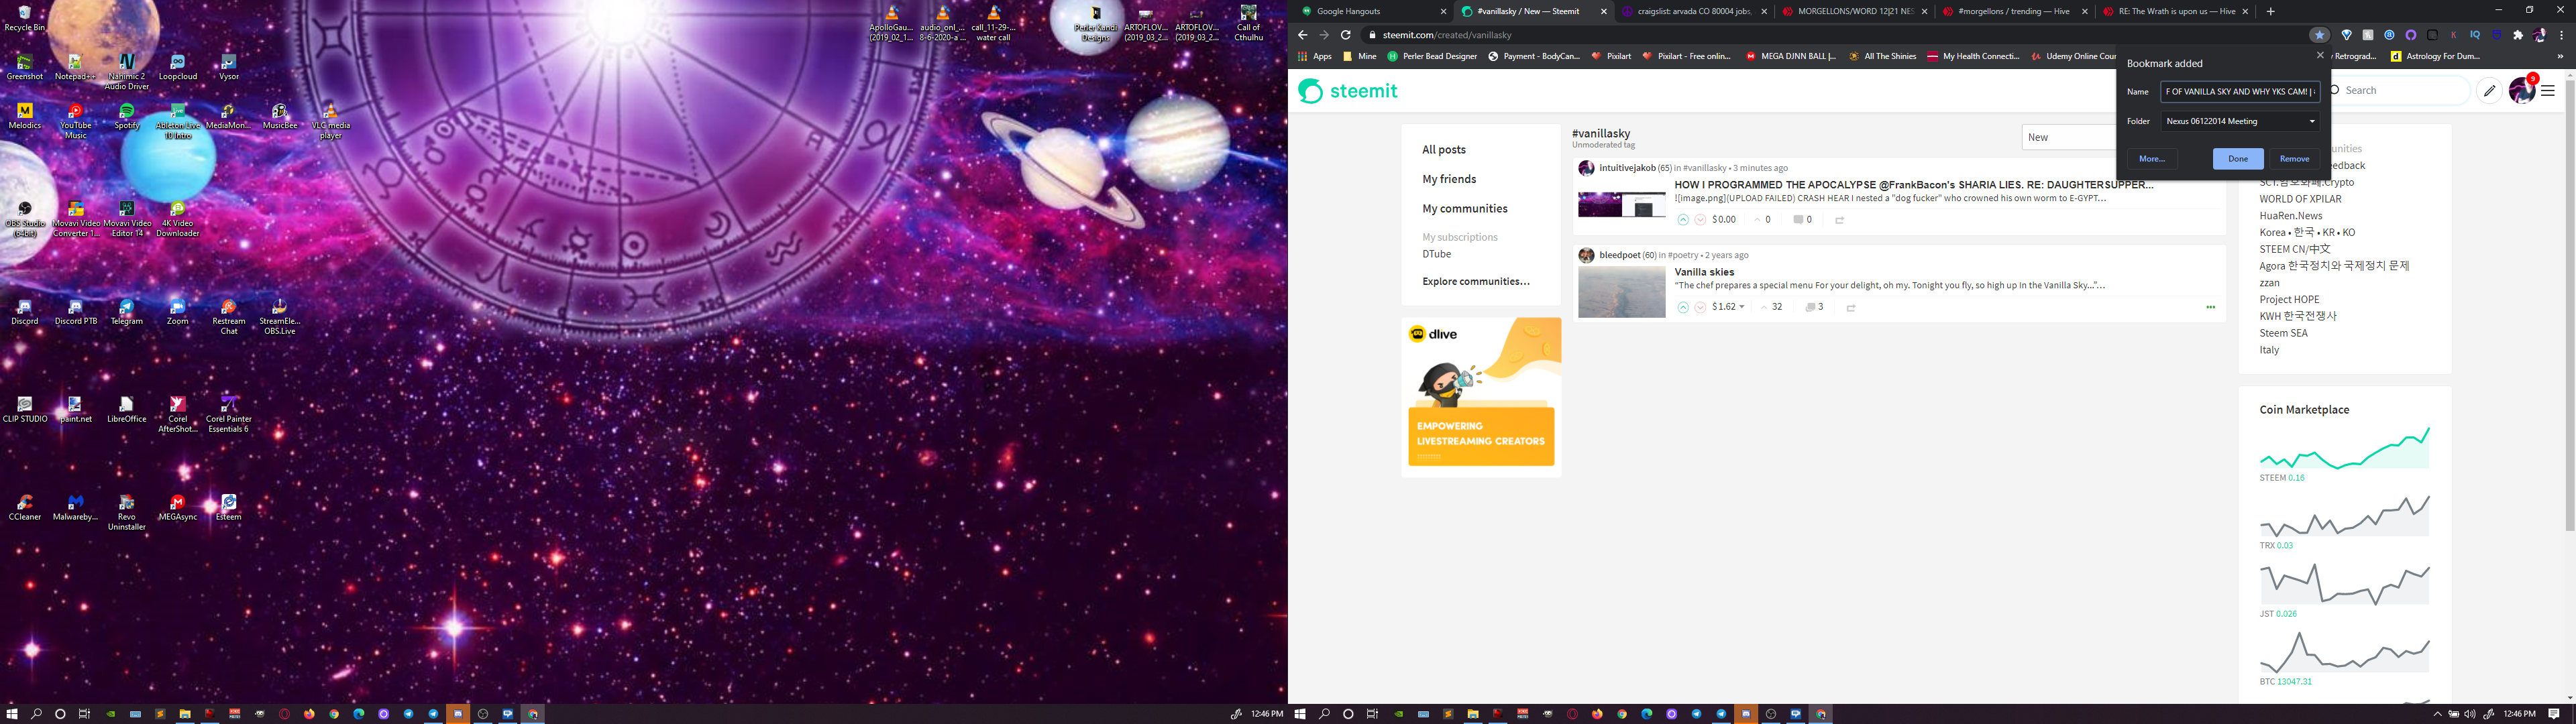Click Remove in the bookmark dialog
This screenshot has height=724, width=2576.
click(2294, 159)
